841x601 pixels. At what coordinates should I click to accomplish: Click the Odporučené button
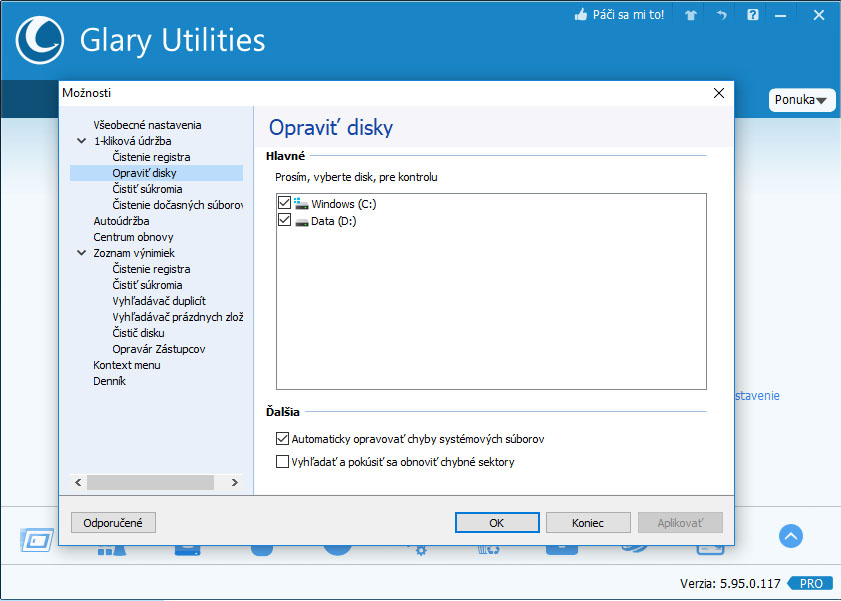[113, 523]
